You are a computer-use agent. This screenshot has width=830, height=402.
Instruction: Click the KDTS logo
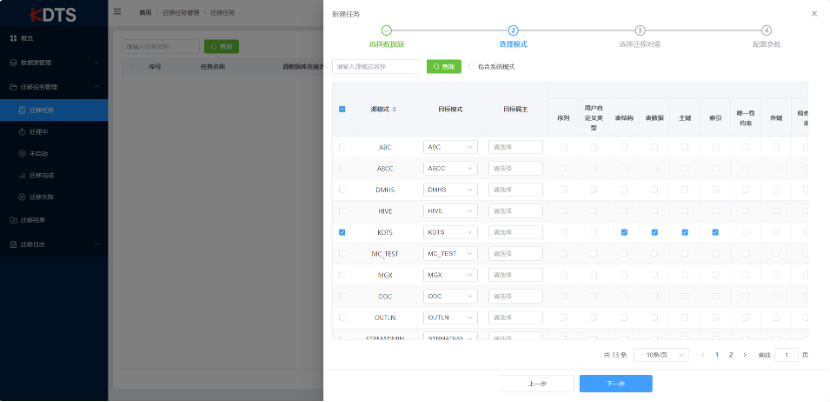(53, 14)
